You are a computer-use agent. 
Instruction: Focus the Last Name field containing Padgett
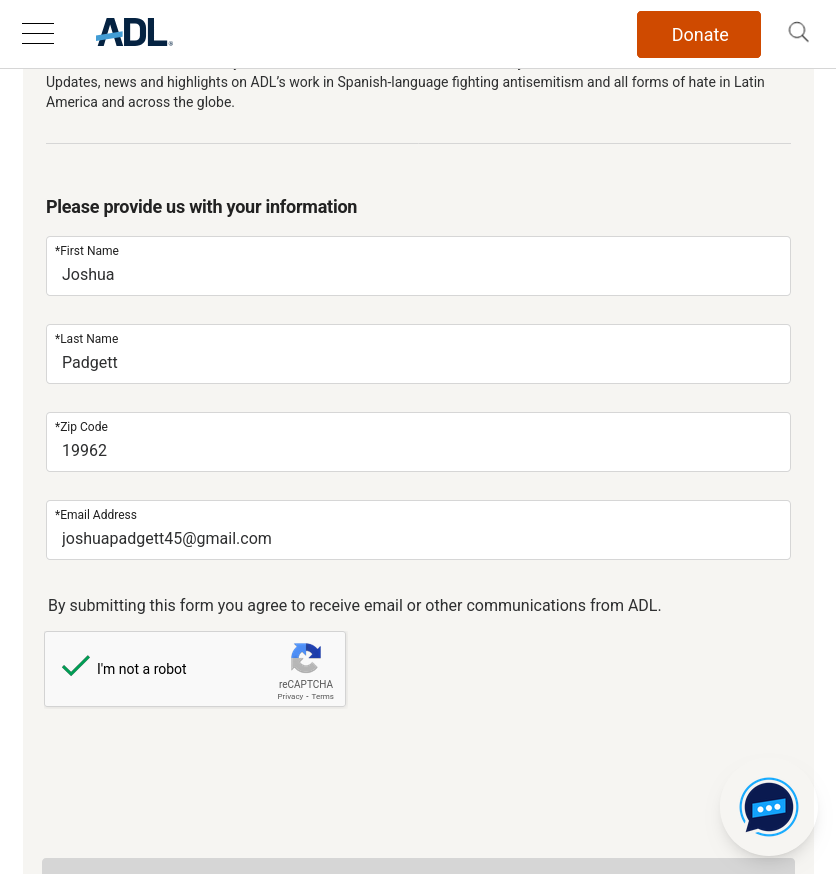coord(418,362)
